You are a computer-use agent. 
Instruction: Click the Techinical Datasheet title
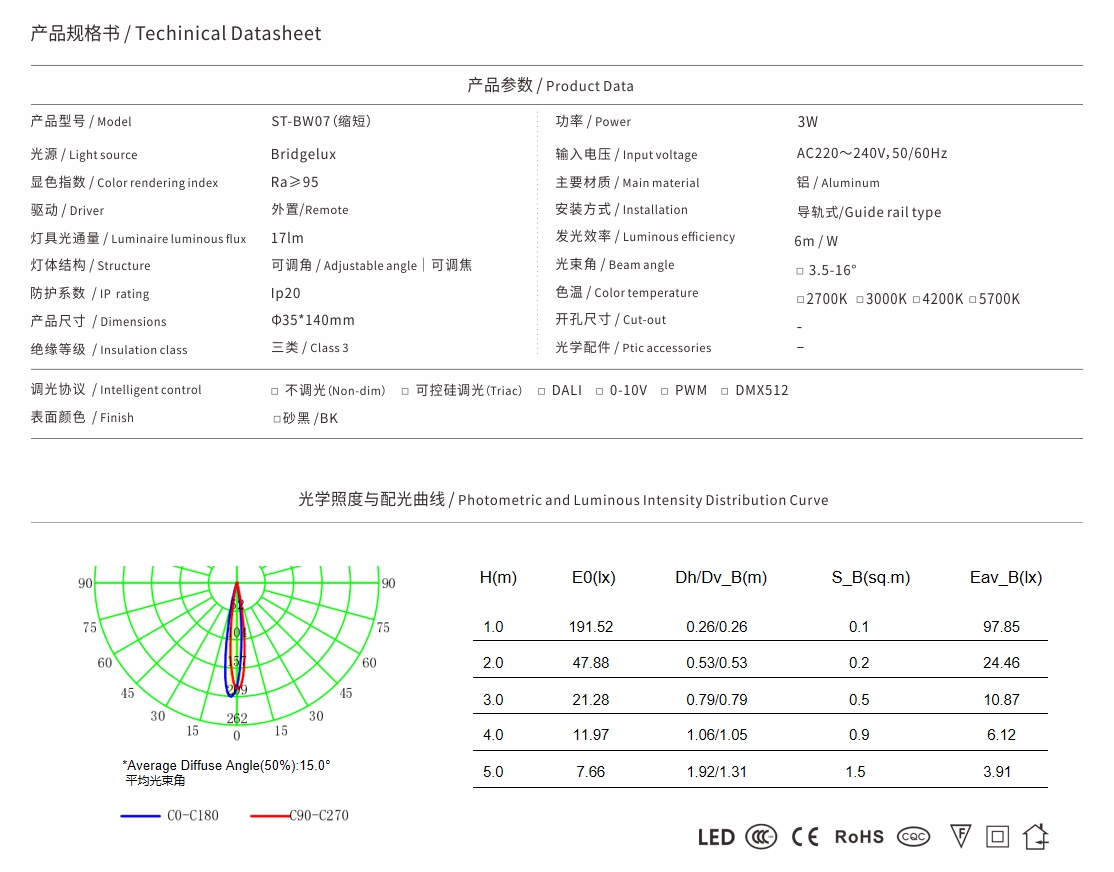pos(228,33)
